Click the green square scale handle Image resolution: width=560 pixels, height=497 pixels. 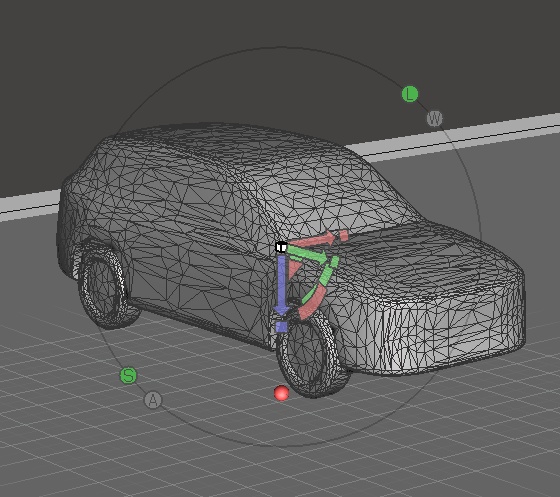335,262
